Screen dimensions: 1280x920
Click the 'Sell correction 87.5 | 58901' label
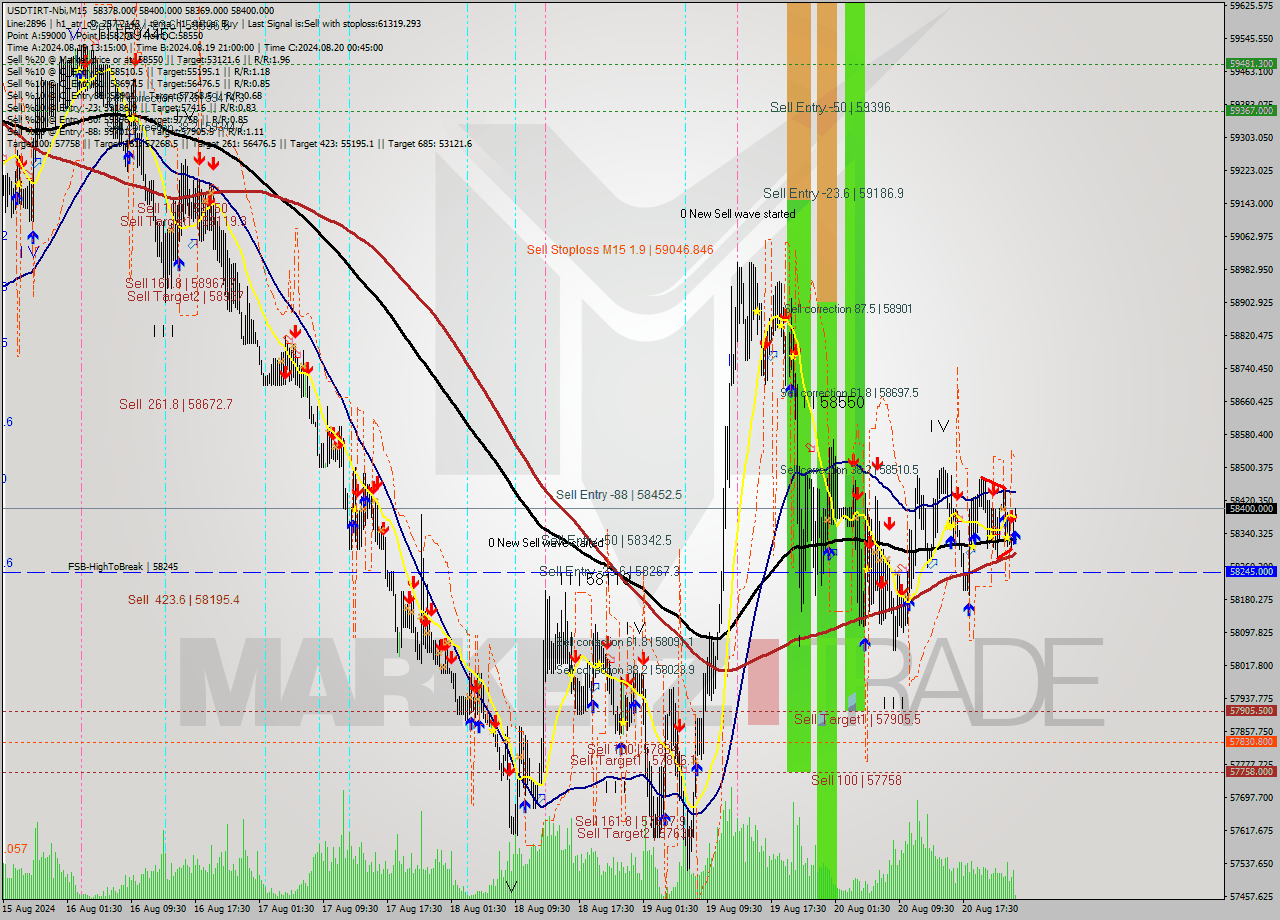[848, 309]
